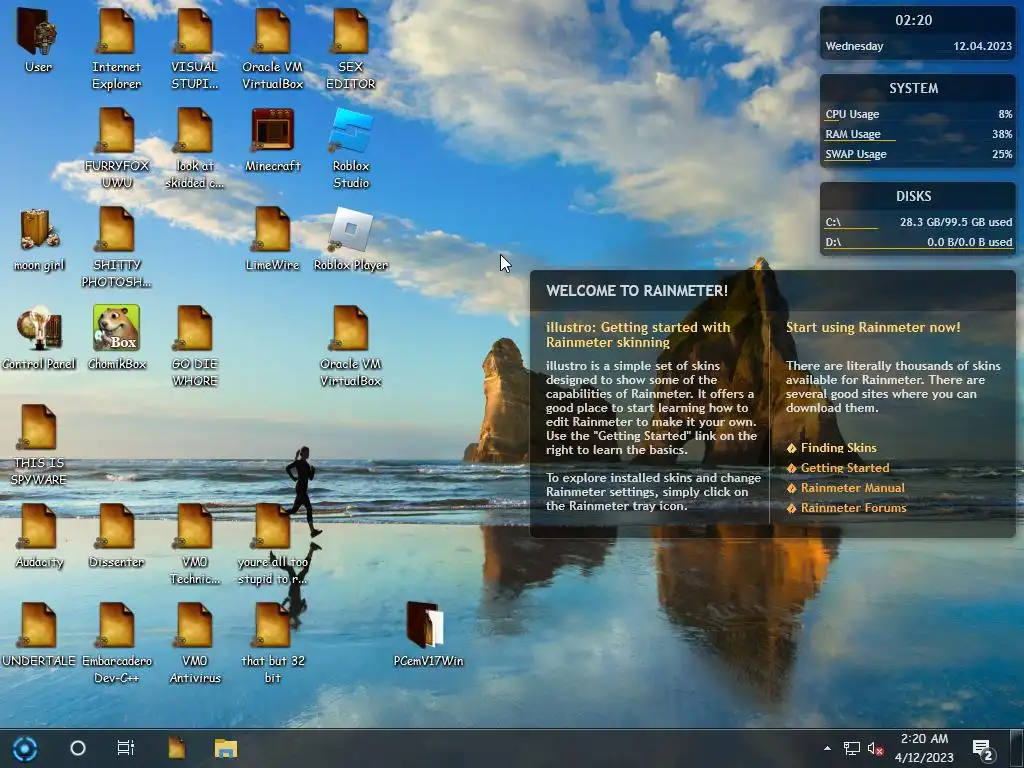This screenshot has height=768, width=1024.
Task: Open the Oracle VM VirtualBox icon beside Internet Explorer
Action: 272,48
